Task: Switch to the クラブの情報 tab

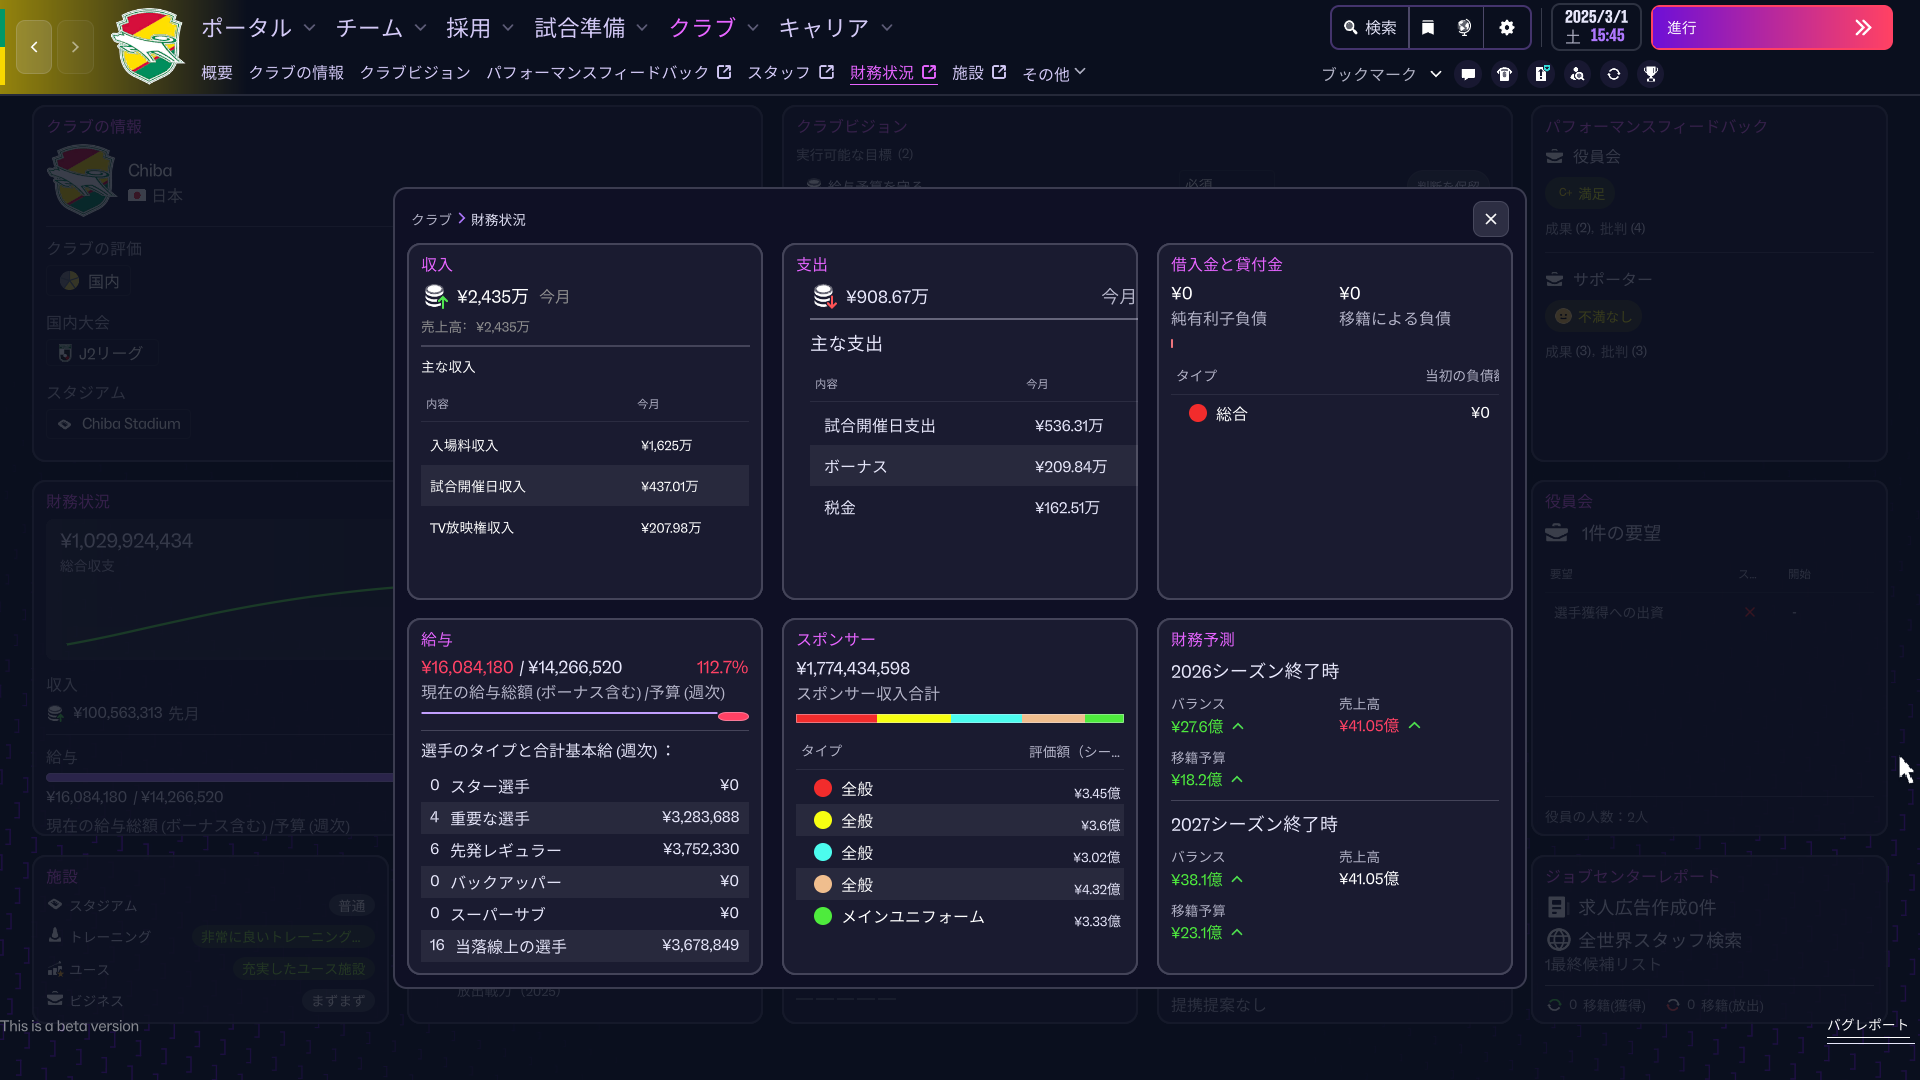Action: [296, 73]
